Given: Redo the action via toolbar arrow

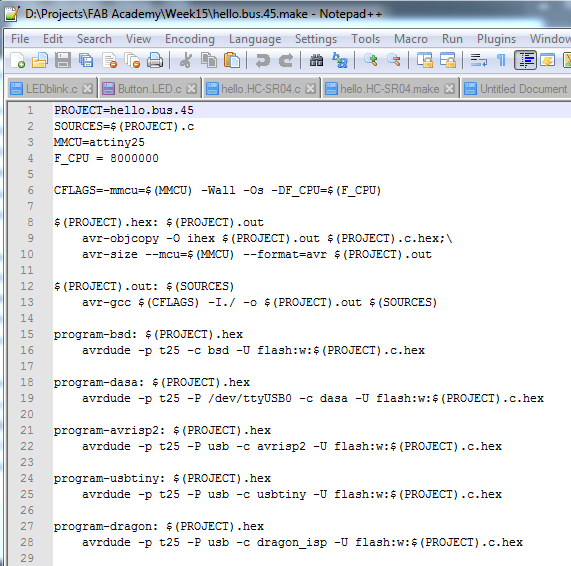Looking at the screenshot, I should (x=286, y=60).
